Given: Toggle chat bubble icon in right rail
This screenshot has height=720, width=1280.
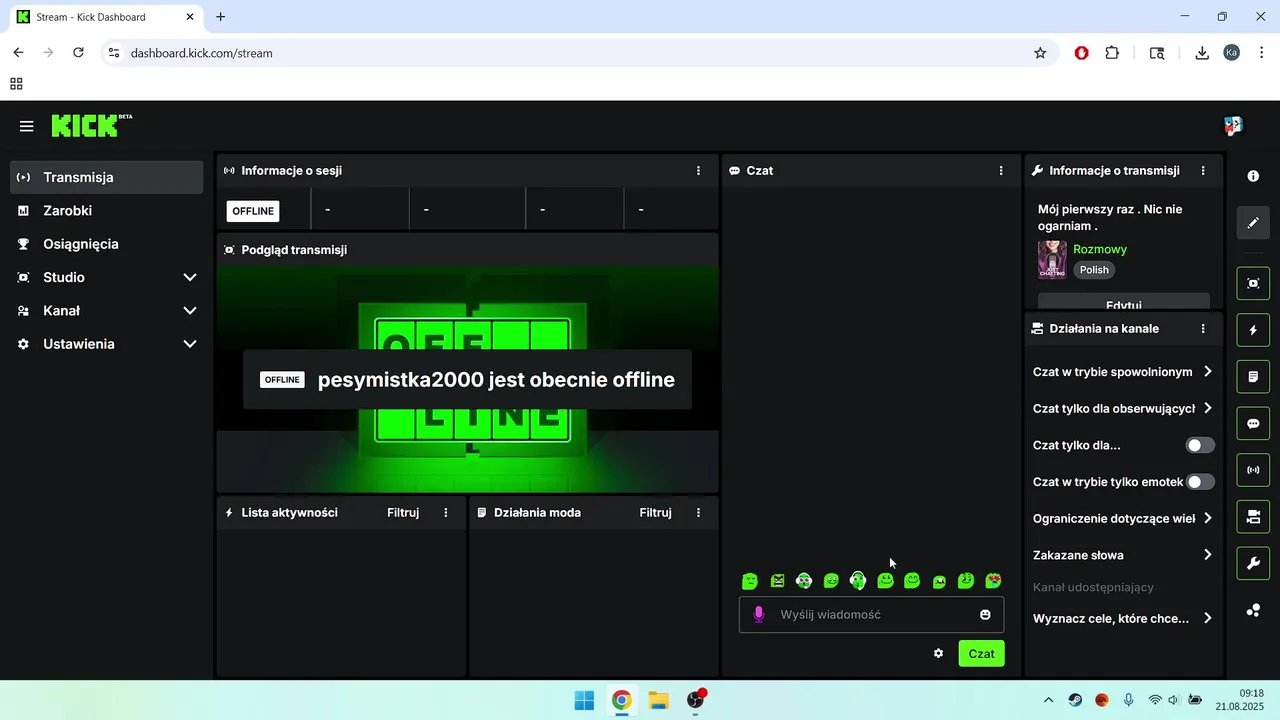Looking at the screenshot, I should pyautogui.click(x=1253, y=424).
